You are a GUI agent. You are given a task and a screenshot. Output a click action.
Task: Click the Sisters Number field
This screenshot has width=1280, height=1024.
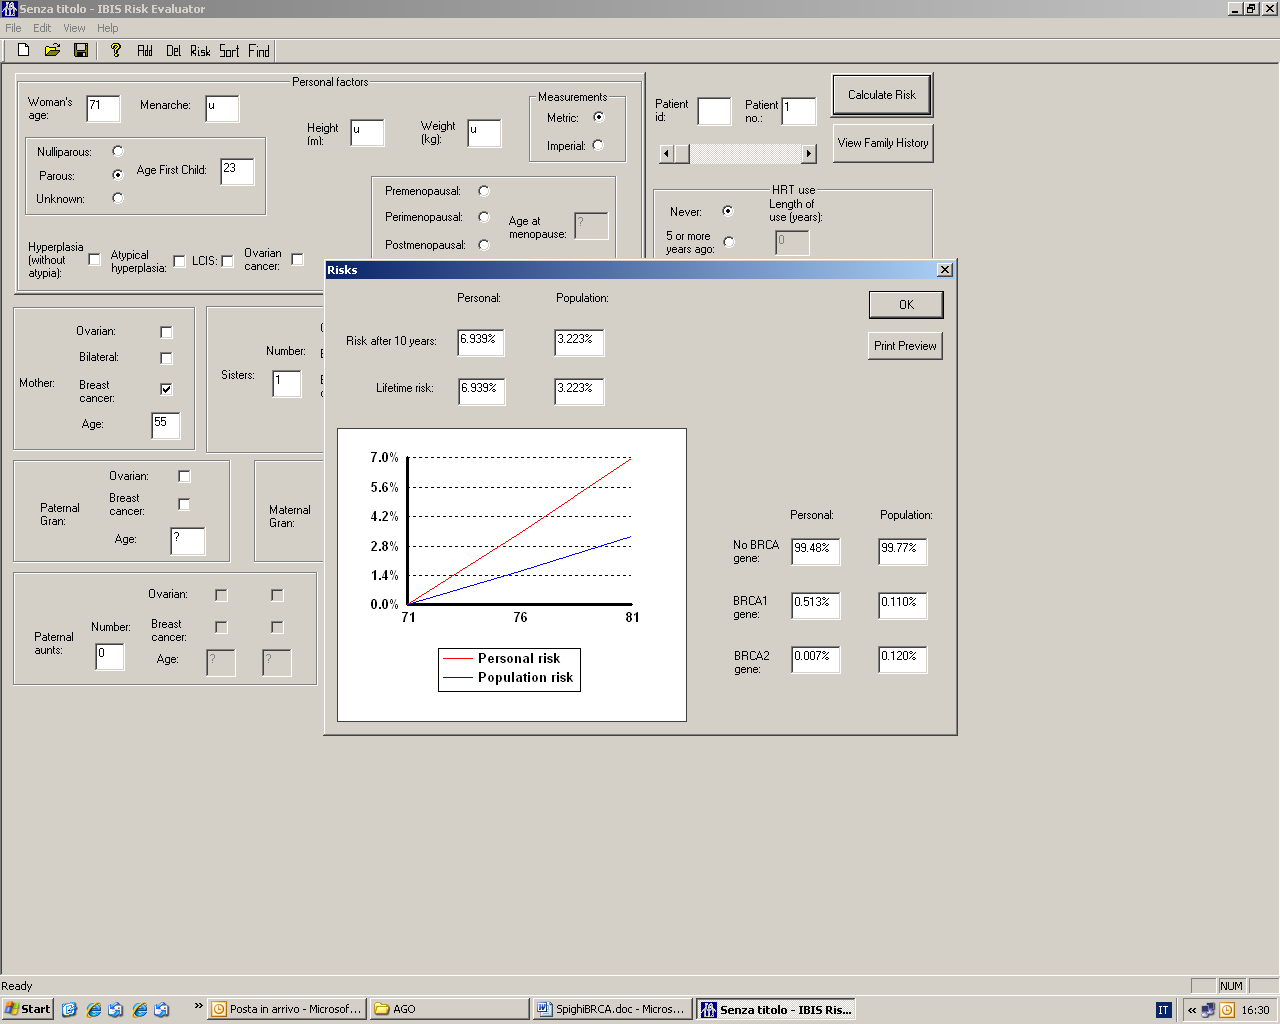(287, 384)
